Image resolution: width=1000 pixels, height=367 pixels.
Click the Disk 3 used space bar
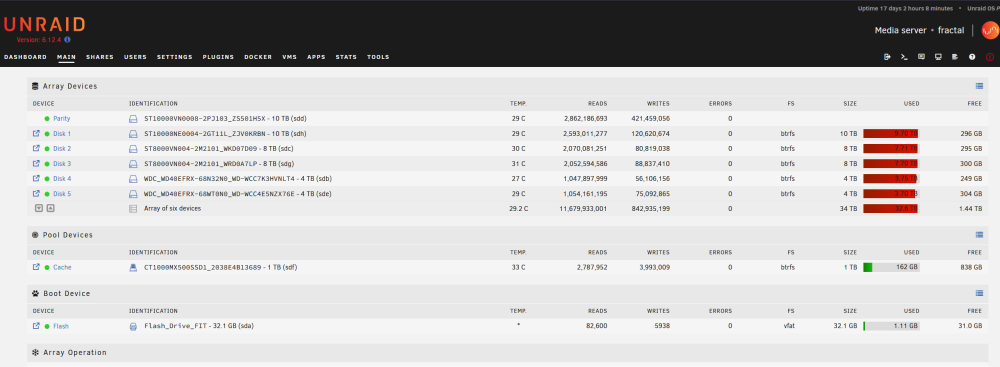click(891, 163)
